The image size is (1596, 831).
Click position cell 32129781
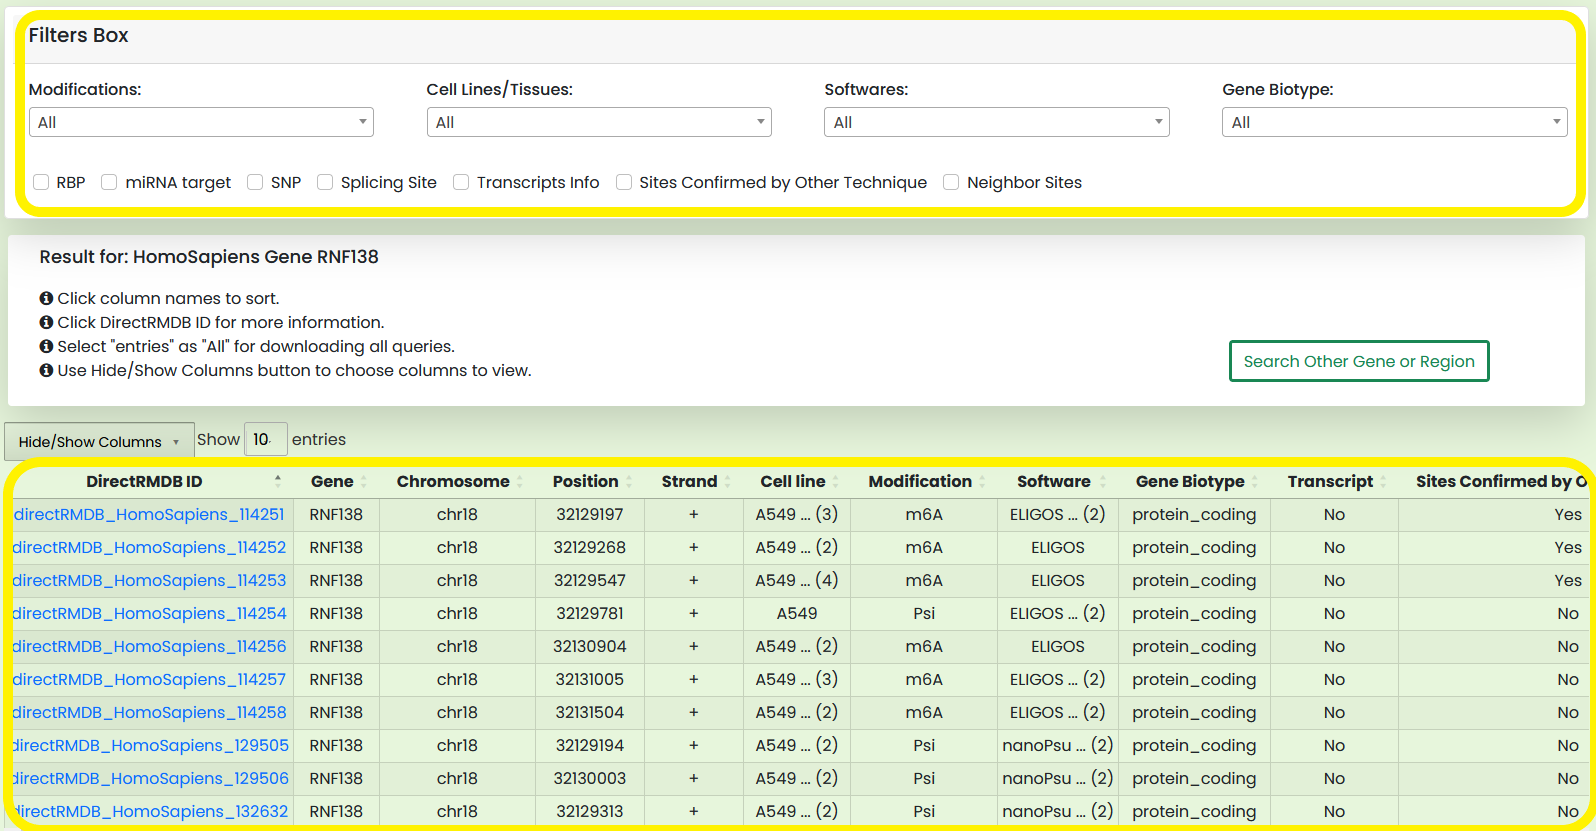[590, 613]
